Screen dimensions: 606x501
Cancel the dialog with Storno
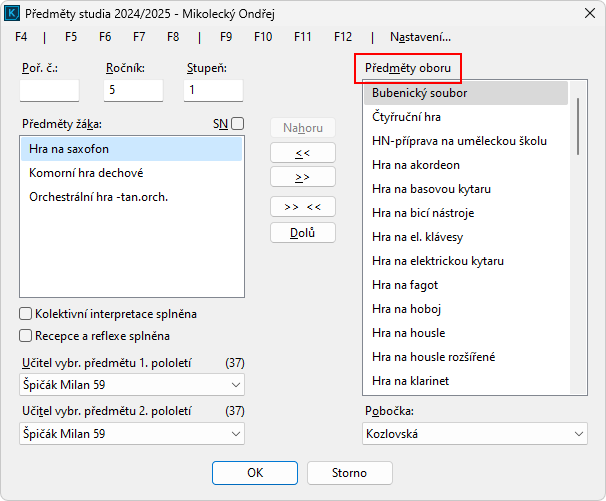coord(349,472)
